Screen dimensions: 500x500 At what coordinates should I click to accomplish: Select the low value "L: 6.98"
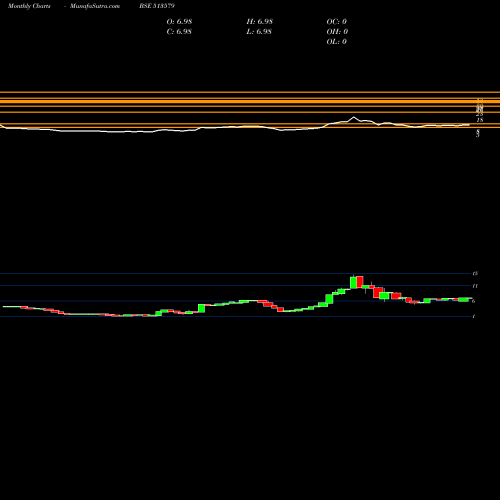[x=259, y=31]
